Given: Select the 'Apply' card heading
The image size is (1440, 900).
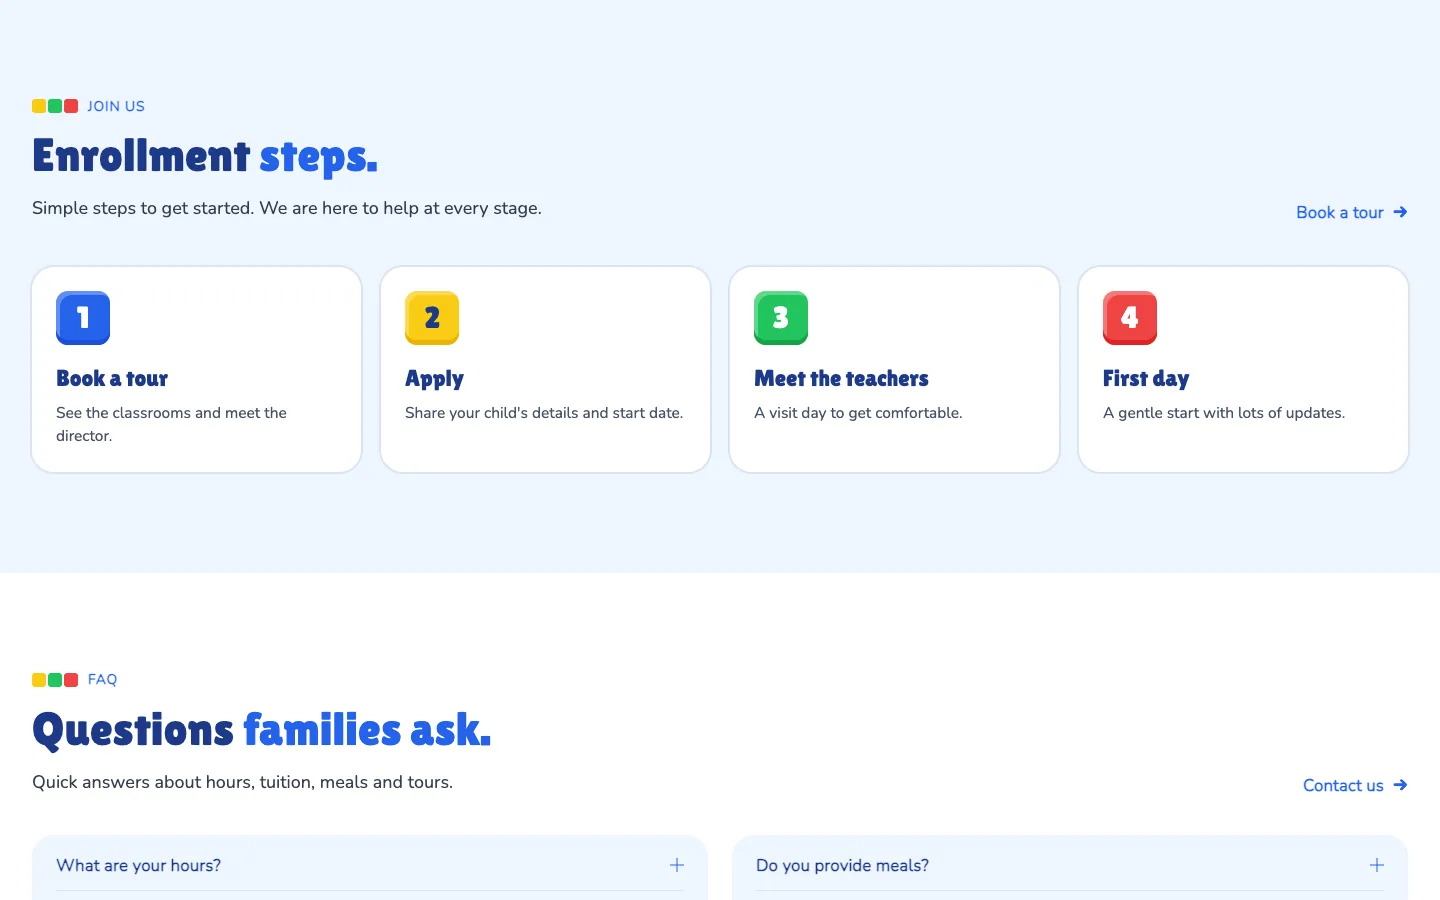Looking at the screenshot, I should 434,379.
